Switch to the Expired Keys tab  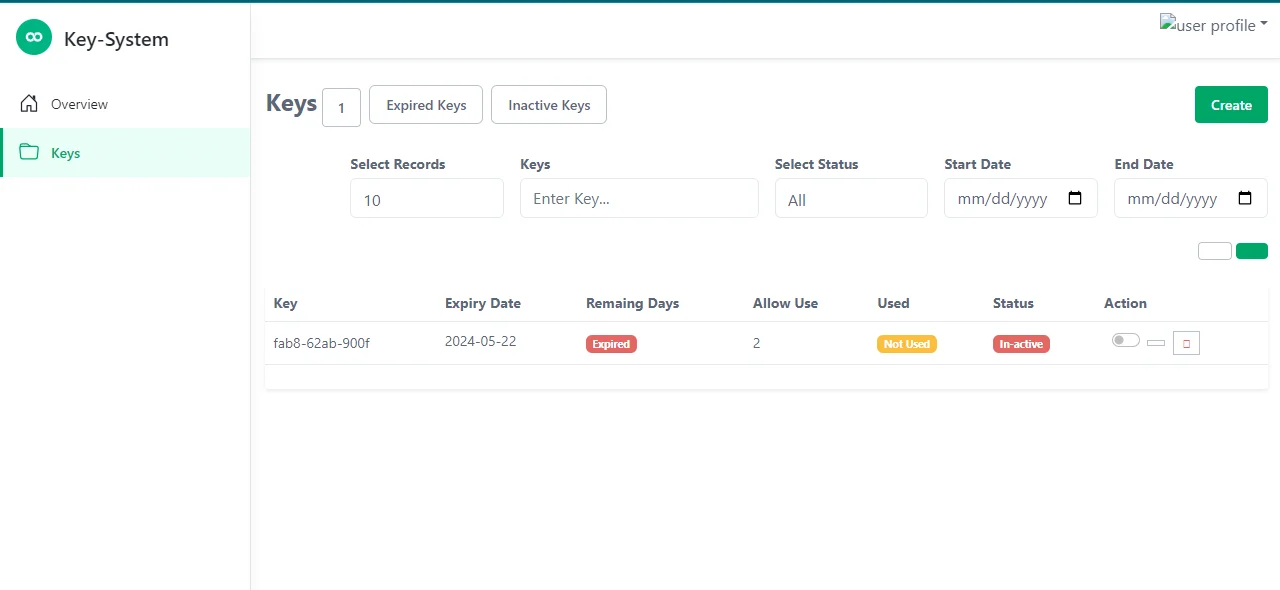click(426, 105)
